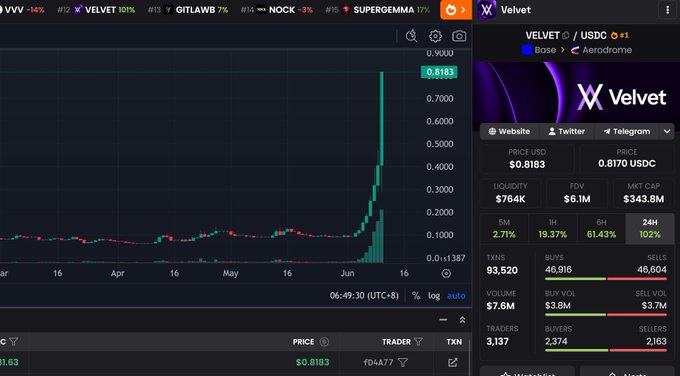The width and height of the screenshot is (680, 376).
Task: Select the 24H timeframe stats tab
Action: (x=650, y=229)
